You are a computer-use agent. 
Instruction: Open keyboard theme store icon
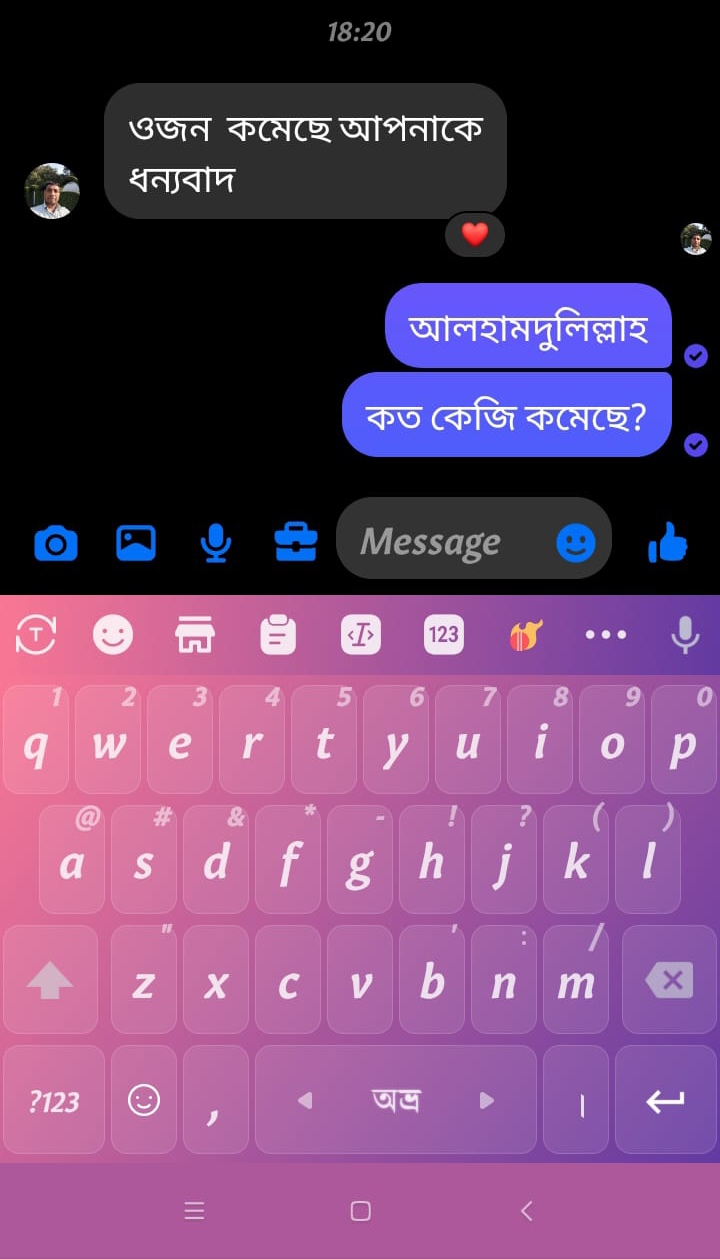(195, 634)
